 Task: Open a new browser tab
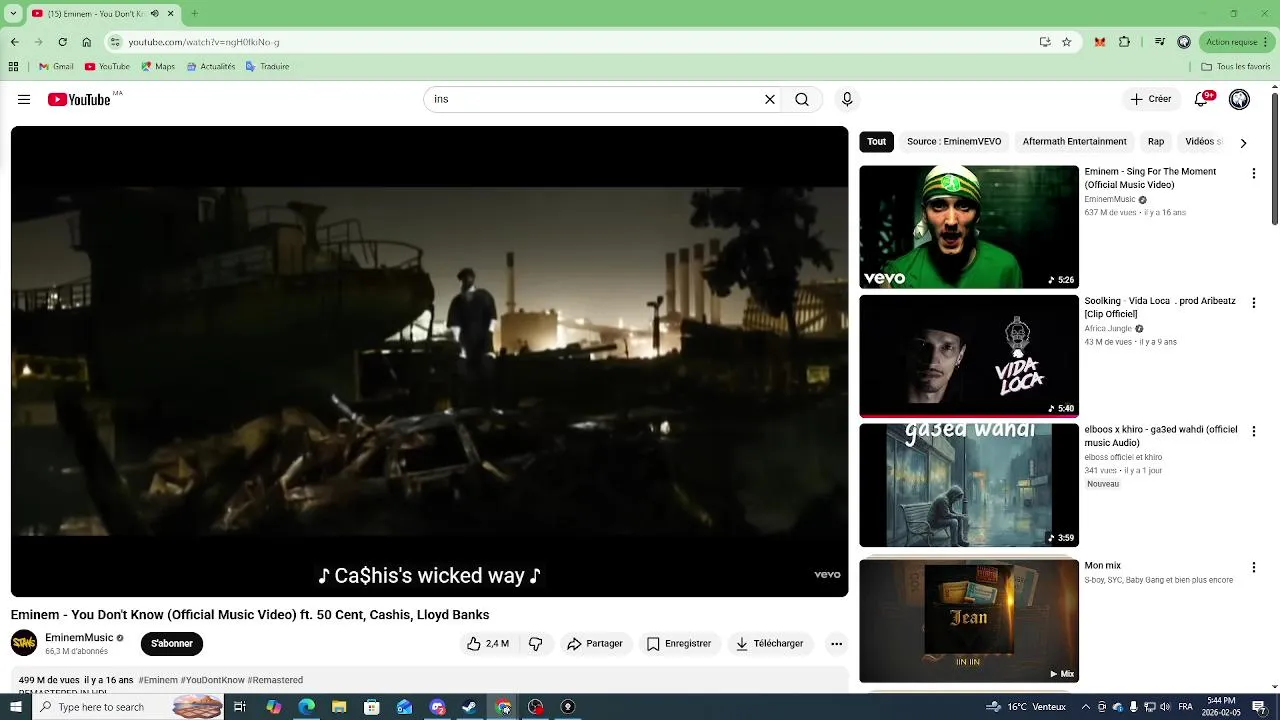coord(194,14)
